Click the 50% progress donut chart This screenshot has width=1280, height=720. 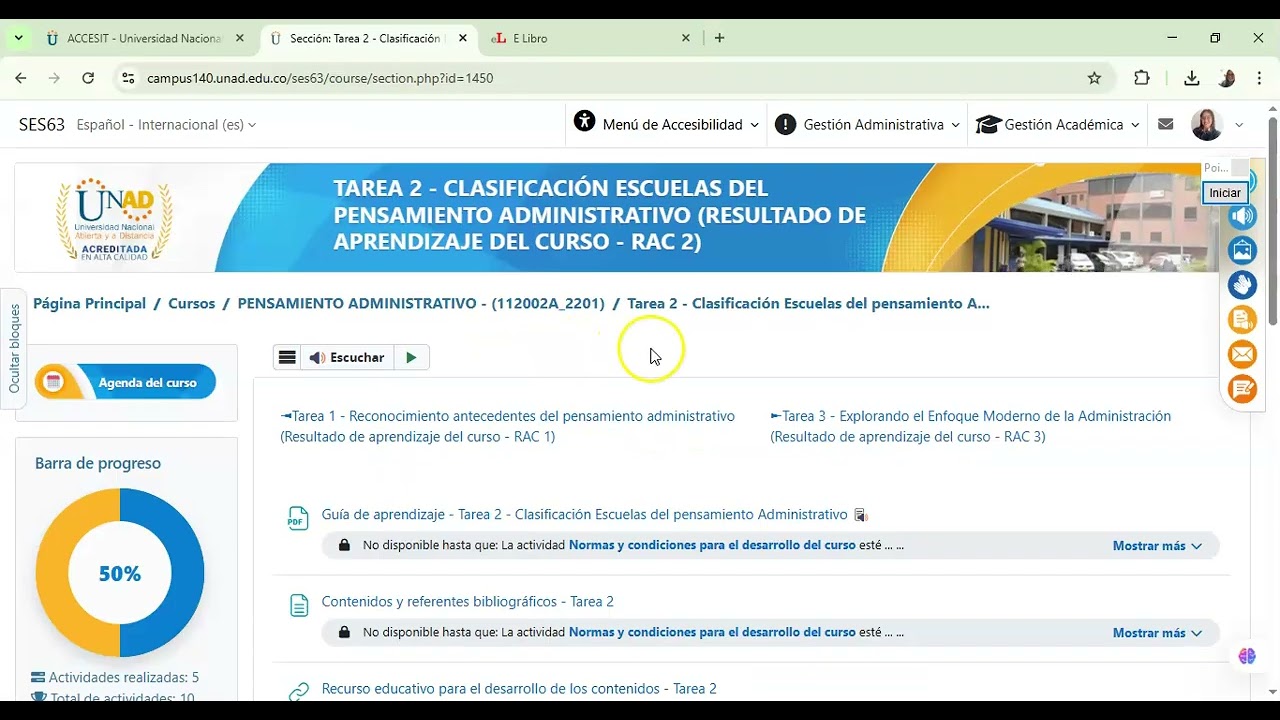point(120,573)
